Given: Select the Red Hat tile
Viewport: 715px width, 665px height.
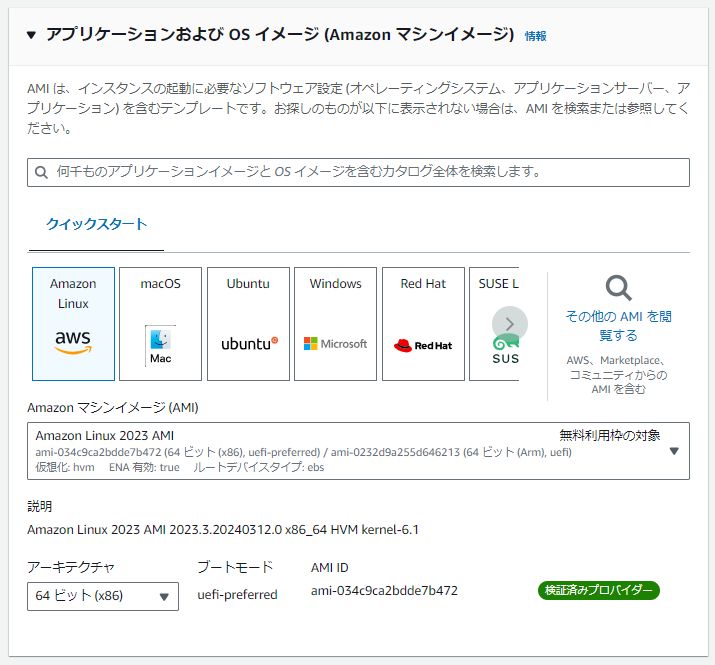Looking at the screenshot, I should (x=423, y=324).
